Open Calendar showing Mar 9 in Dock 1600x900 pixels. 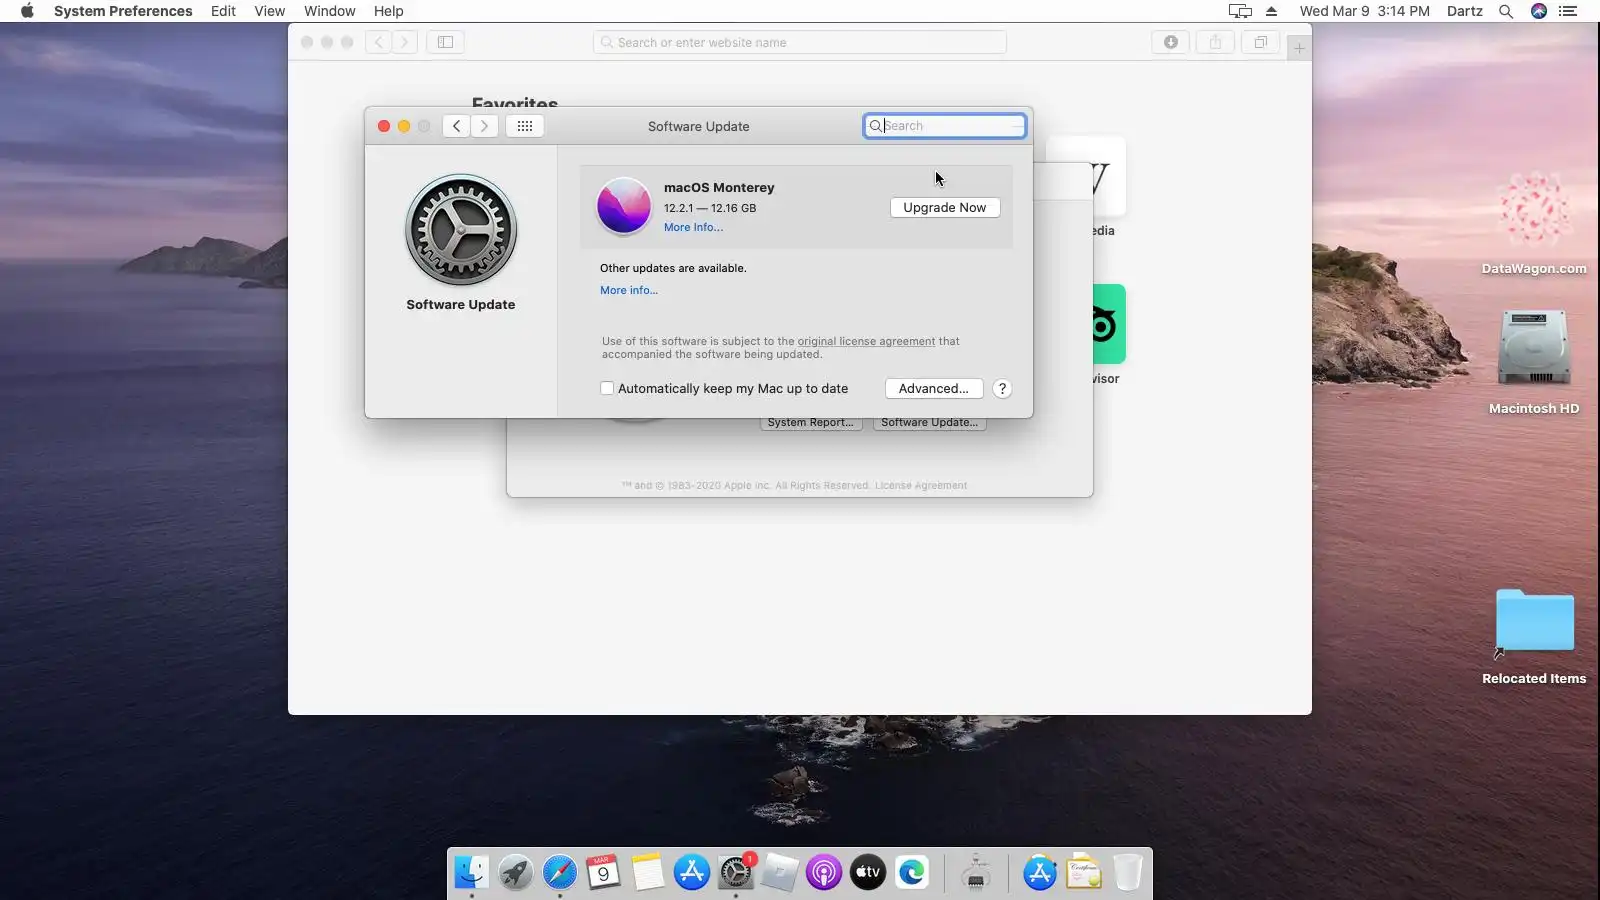click(603, 873)
